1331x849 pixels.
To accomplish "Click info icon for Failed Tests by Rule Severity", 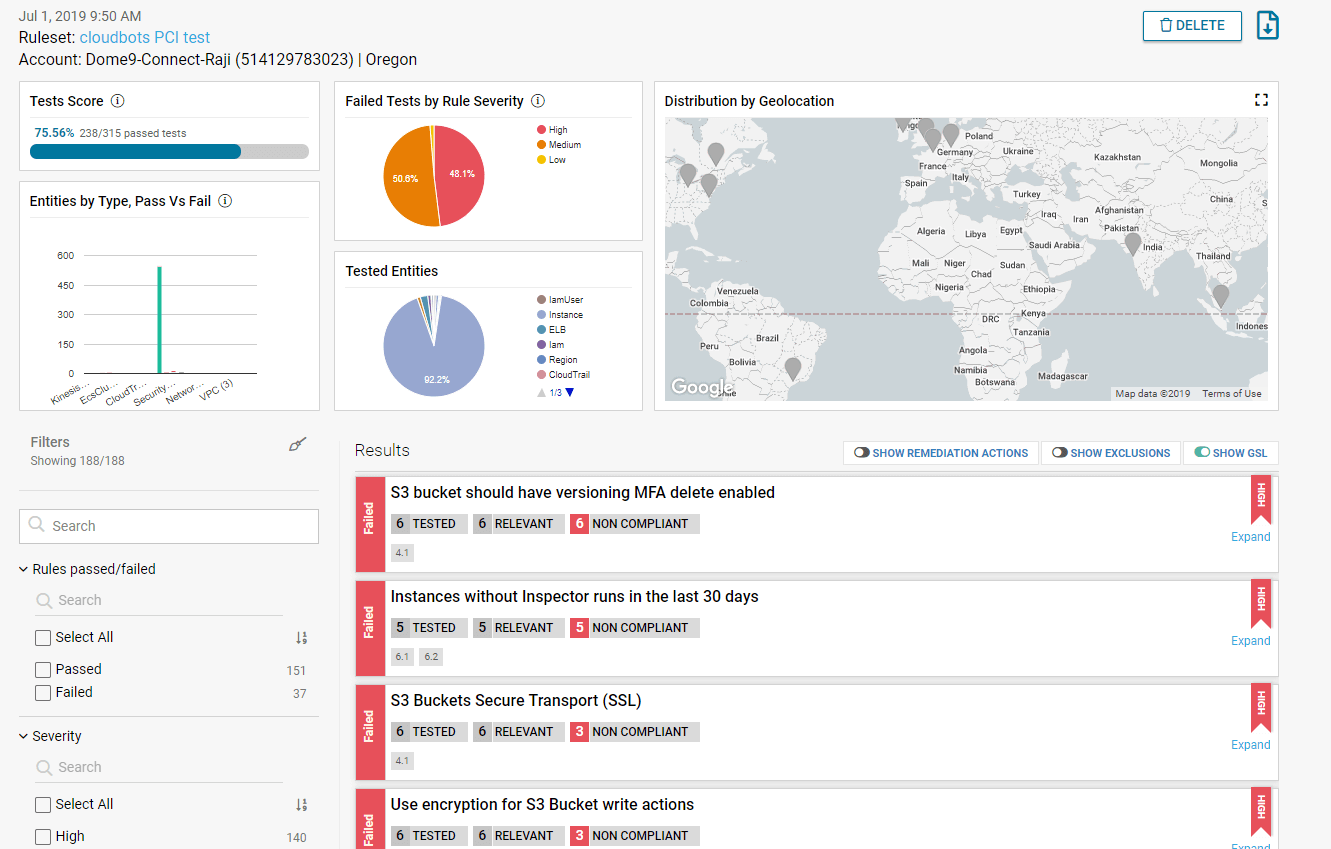I will pyautogui.click(x=538, y=101).
